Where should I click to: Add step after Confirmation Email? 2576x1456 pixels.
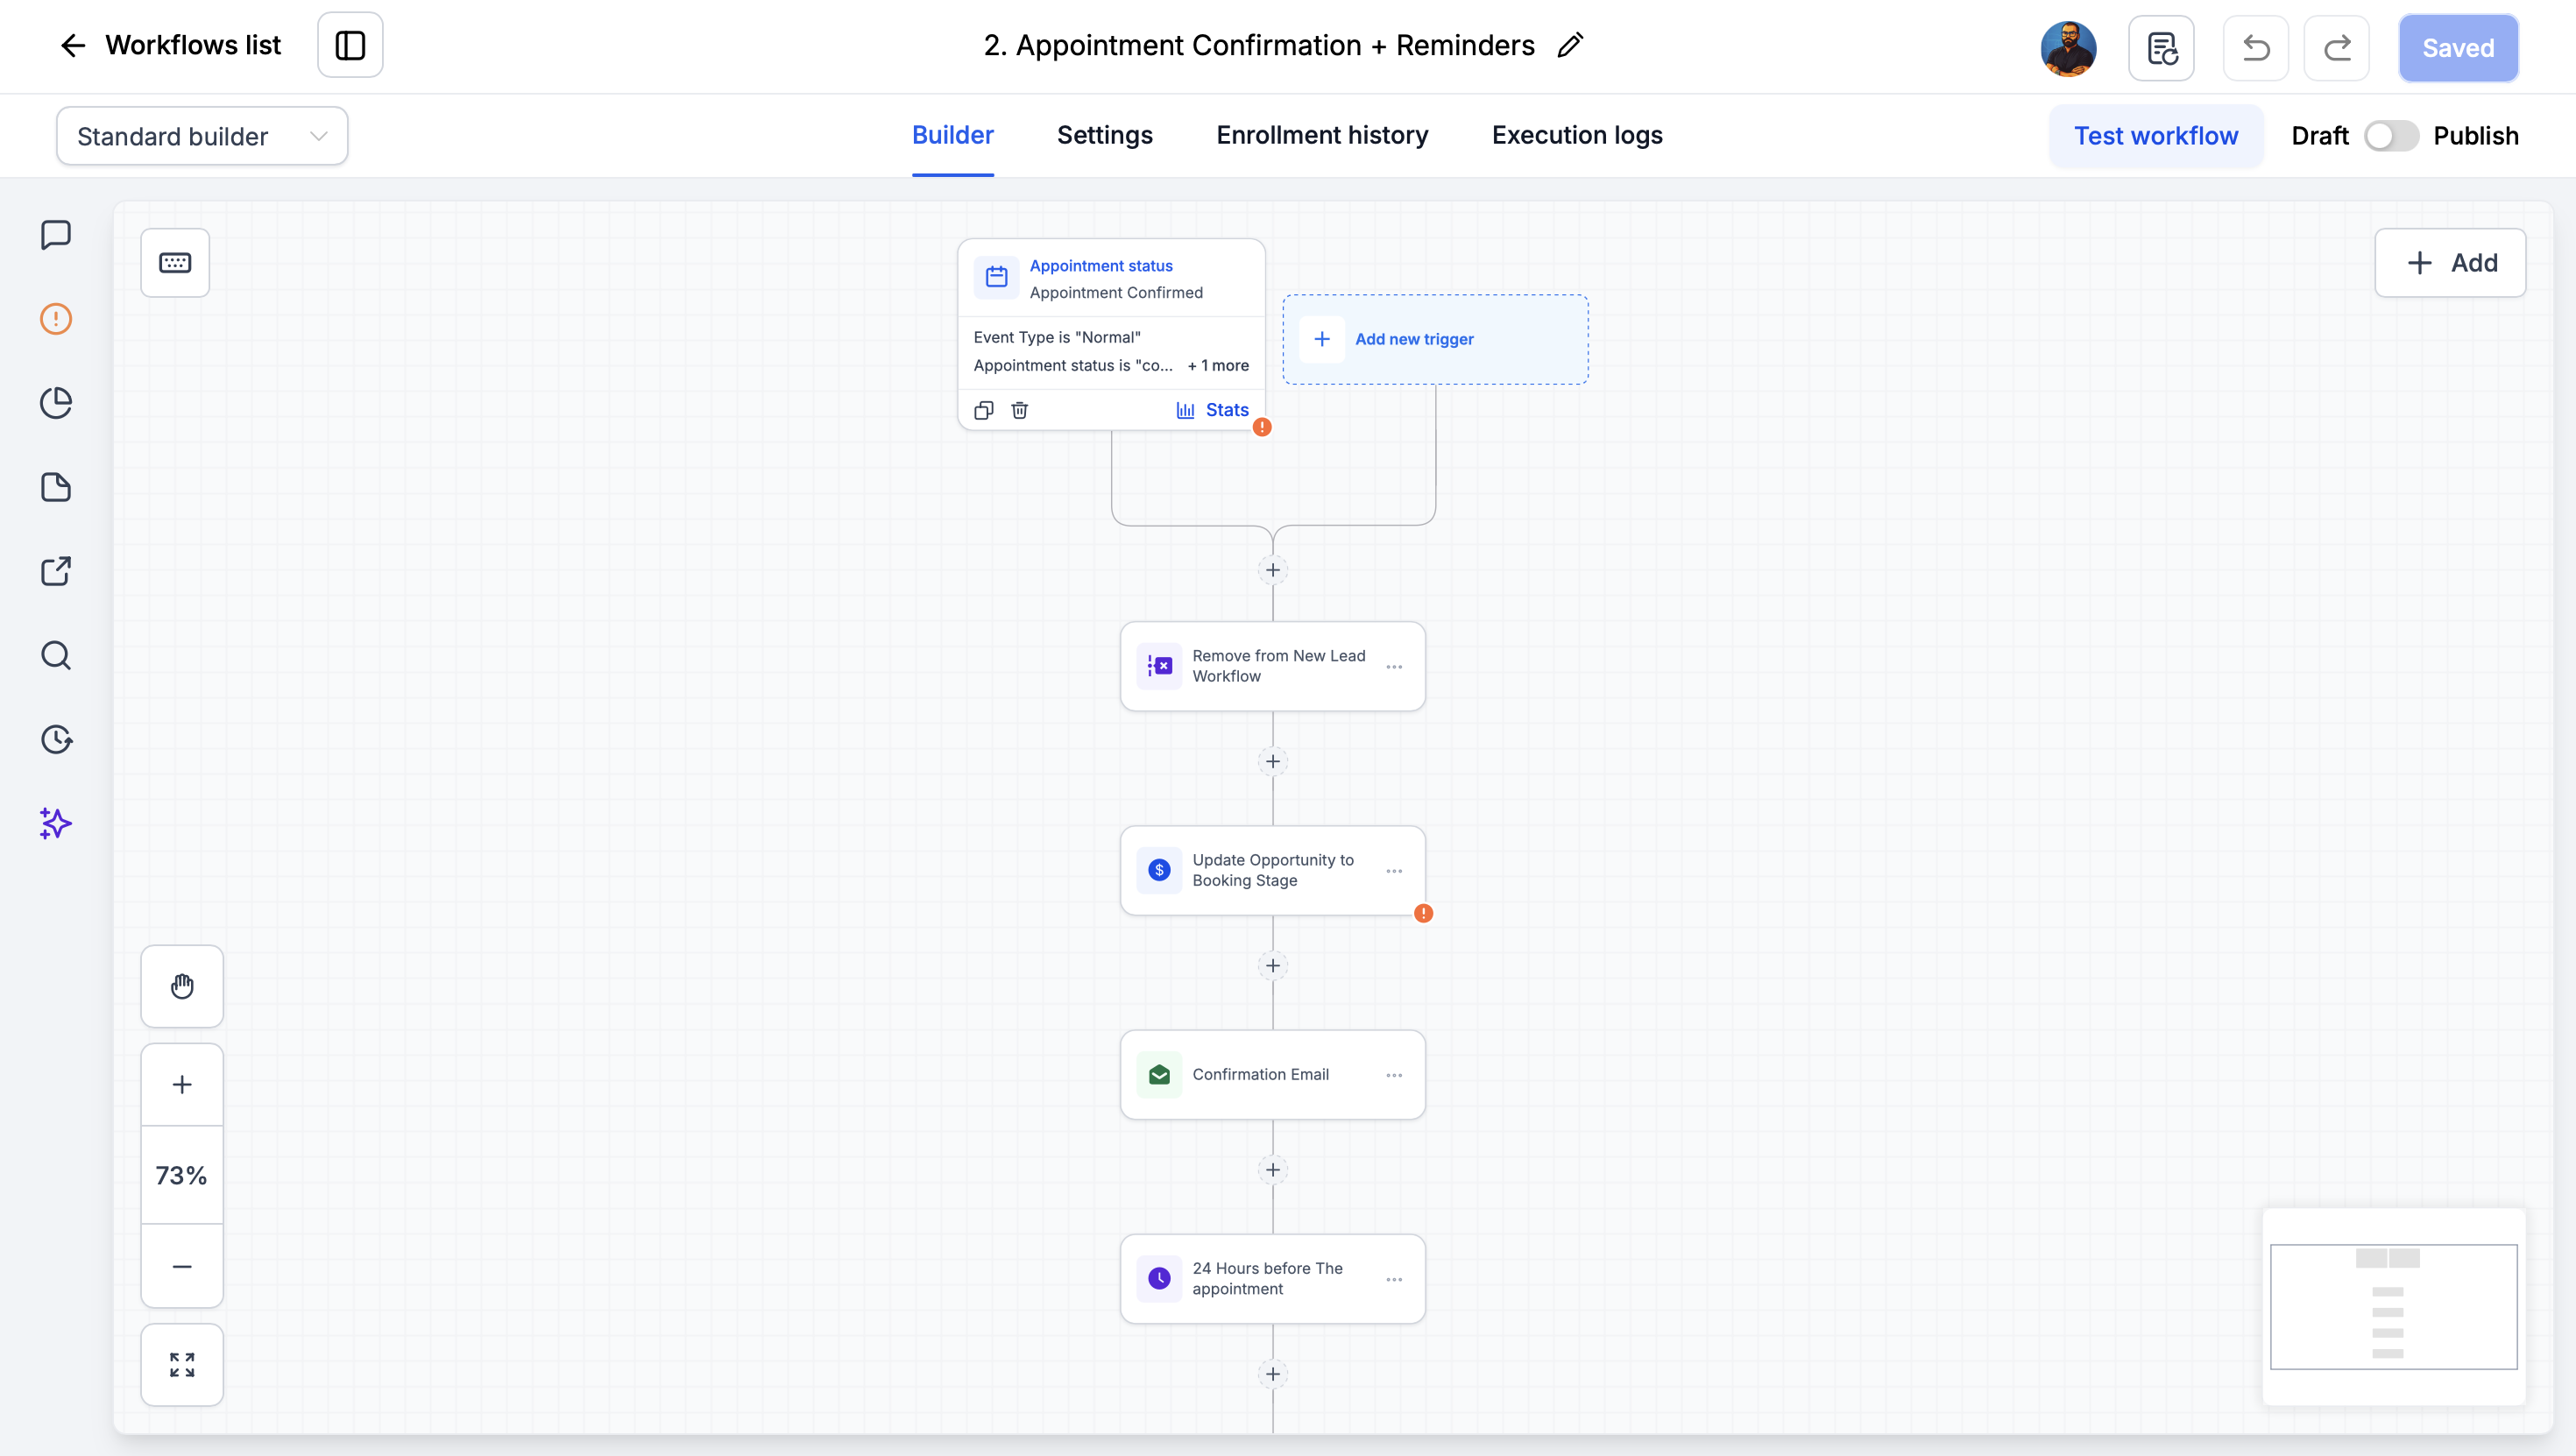pos(1272,1170)
